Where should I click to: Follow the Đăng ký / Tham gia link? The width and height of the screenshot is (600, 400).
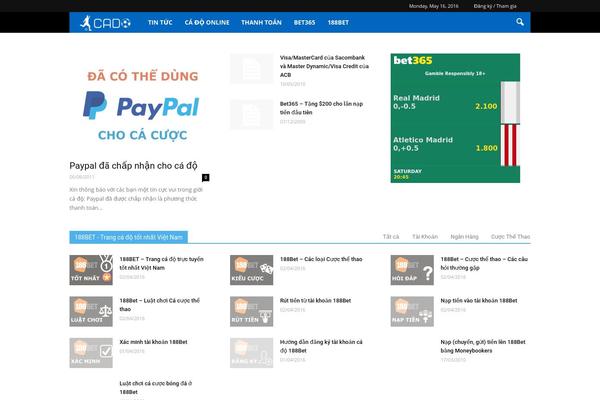[495, 6]
